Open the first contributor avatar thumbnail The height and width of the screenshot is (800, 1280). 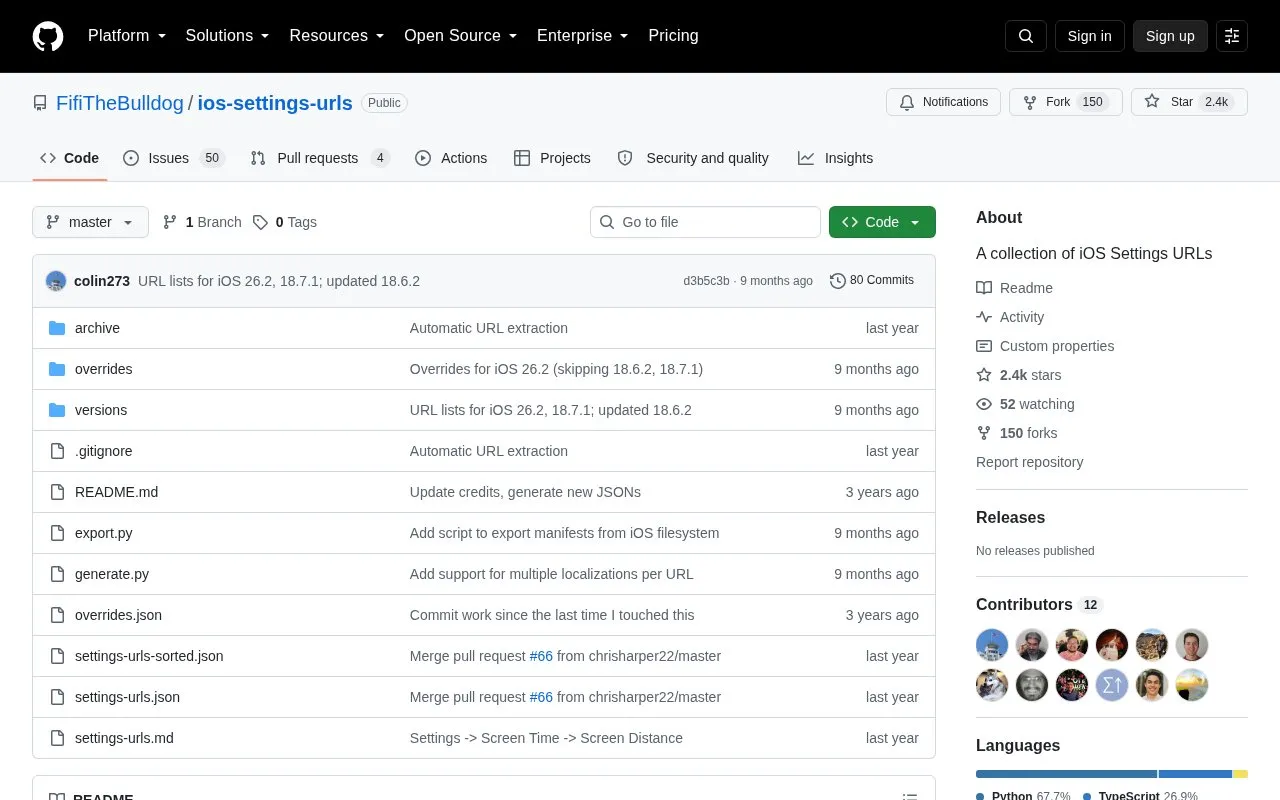tap(992, 645)
